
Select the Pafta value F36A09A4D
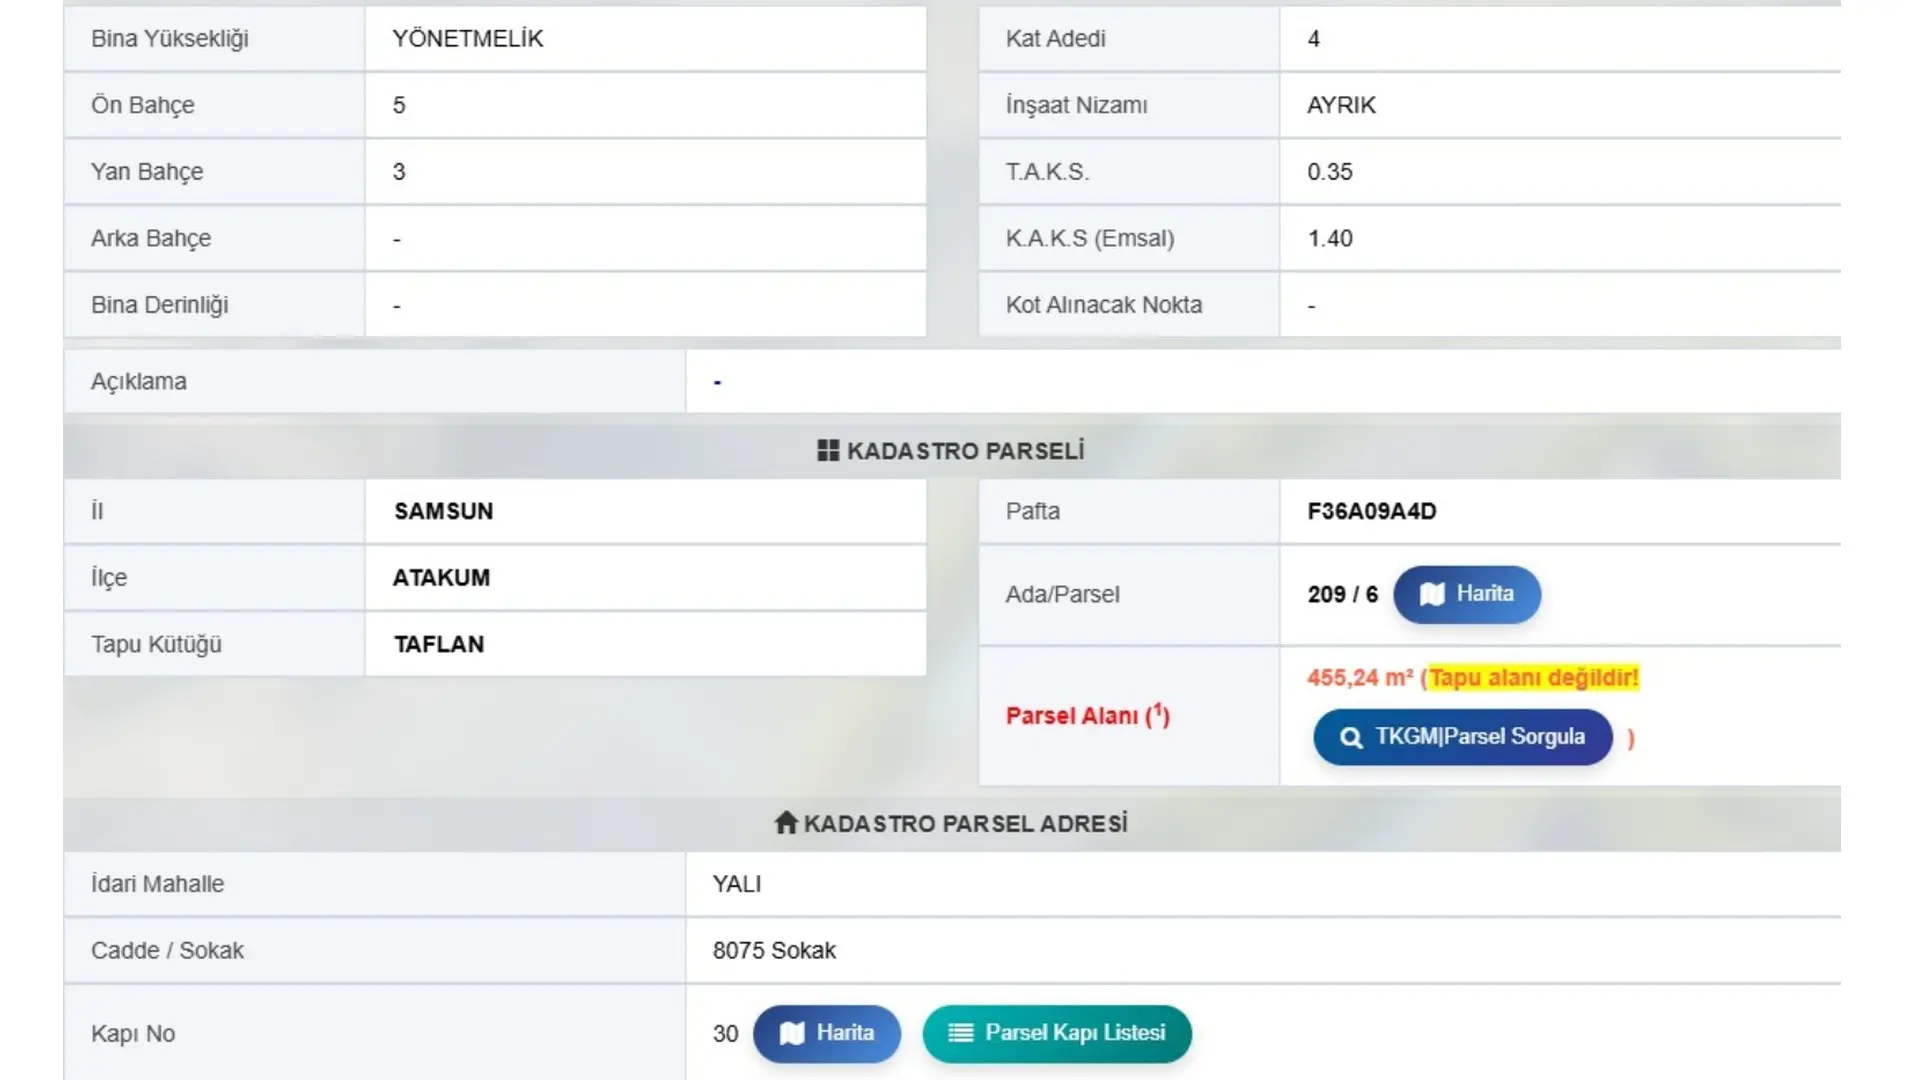pyautogui.click(x=1371, y=511)
